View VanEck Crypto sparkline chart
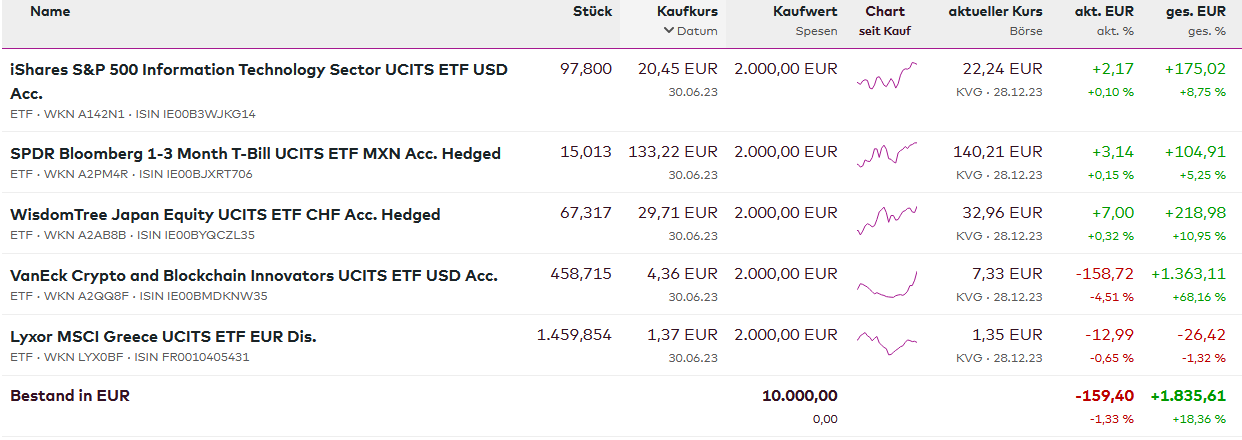 pyautogui.click(x=886, y=284)
